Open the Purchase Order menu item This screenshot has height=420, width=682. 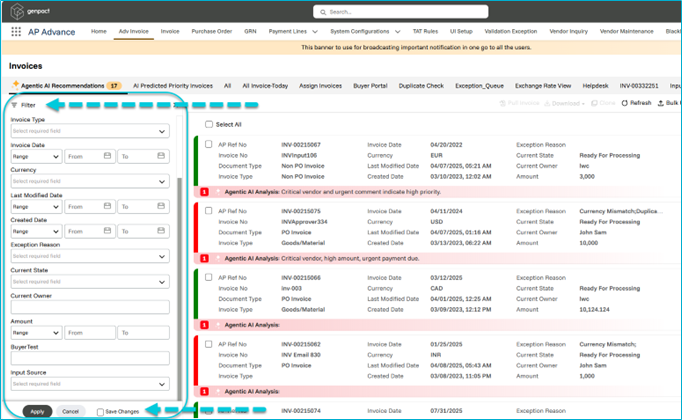211,32
